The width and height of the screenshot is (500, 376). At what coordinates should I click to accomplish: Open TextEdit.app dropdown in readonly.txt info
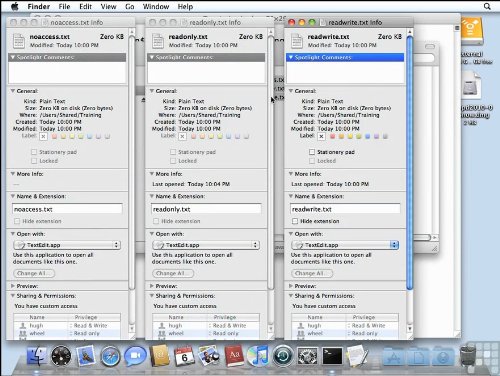(x=206, y=245)
